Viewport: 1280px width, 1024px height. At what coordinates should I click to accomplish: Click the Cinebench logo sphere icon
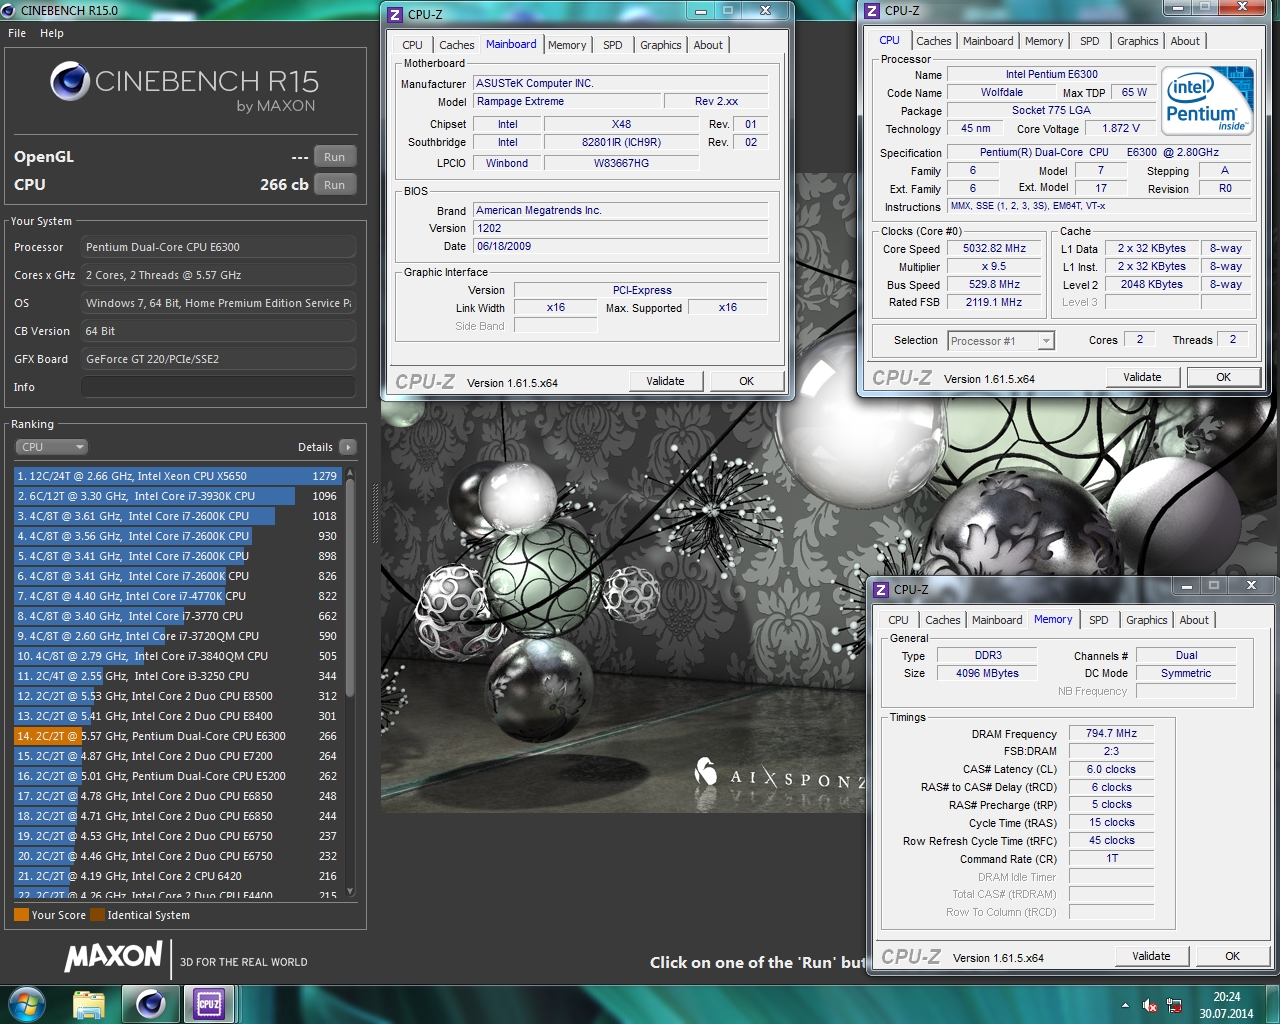(x=70, y=82)
